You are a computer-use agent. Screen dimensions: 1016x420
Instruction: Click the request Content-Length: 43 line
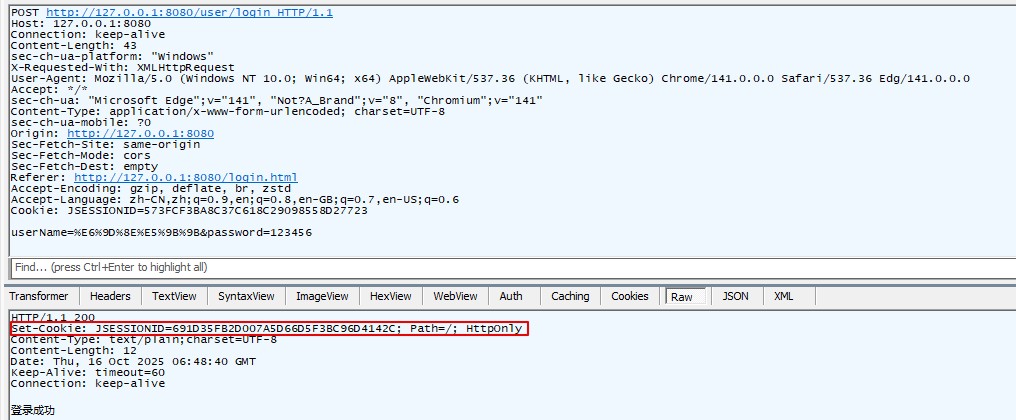coord(73,45)
